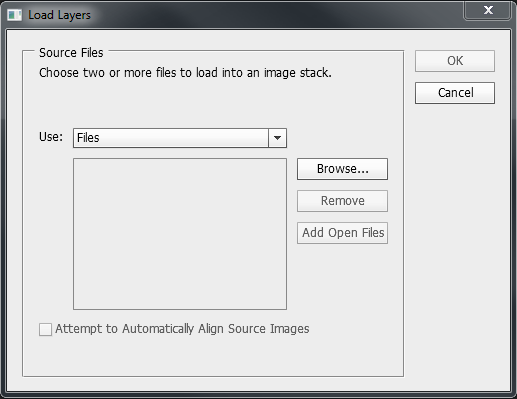Click the Load Layers title text
Image resolution: width=517 pixels, height=399 pixels.
[x=59, y=15]
